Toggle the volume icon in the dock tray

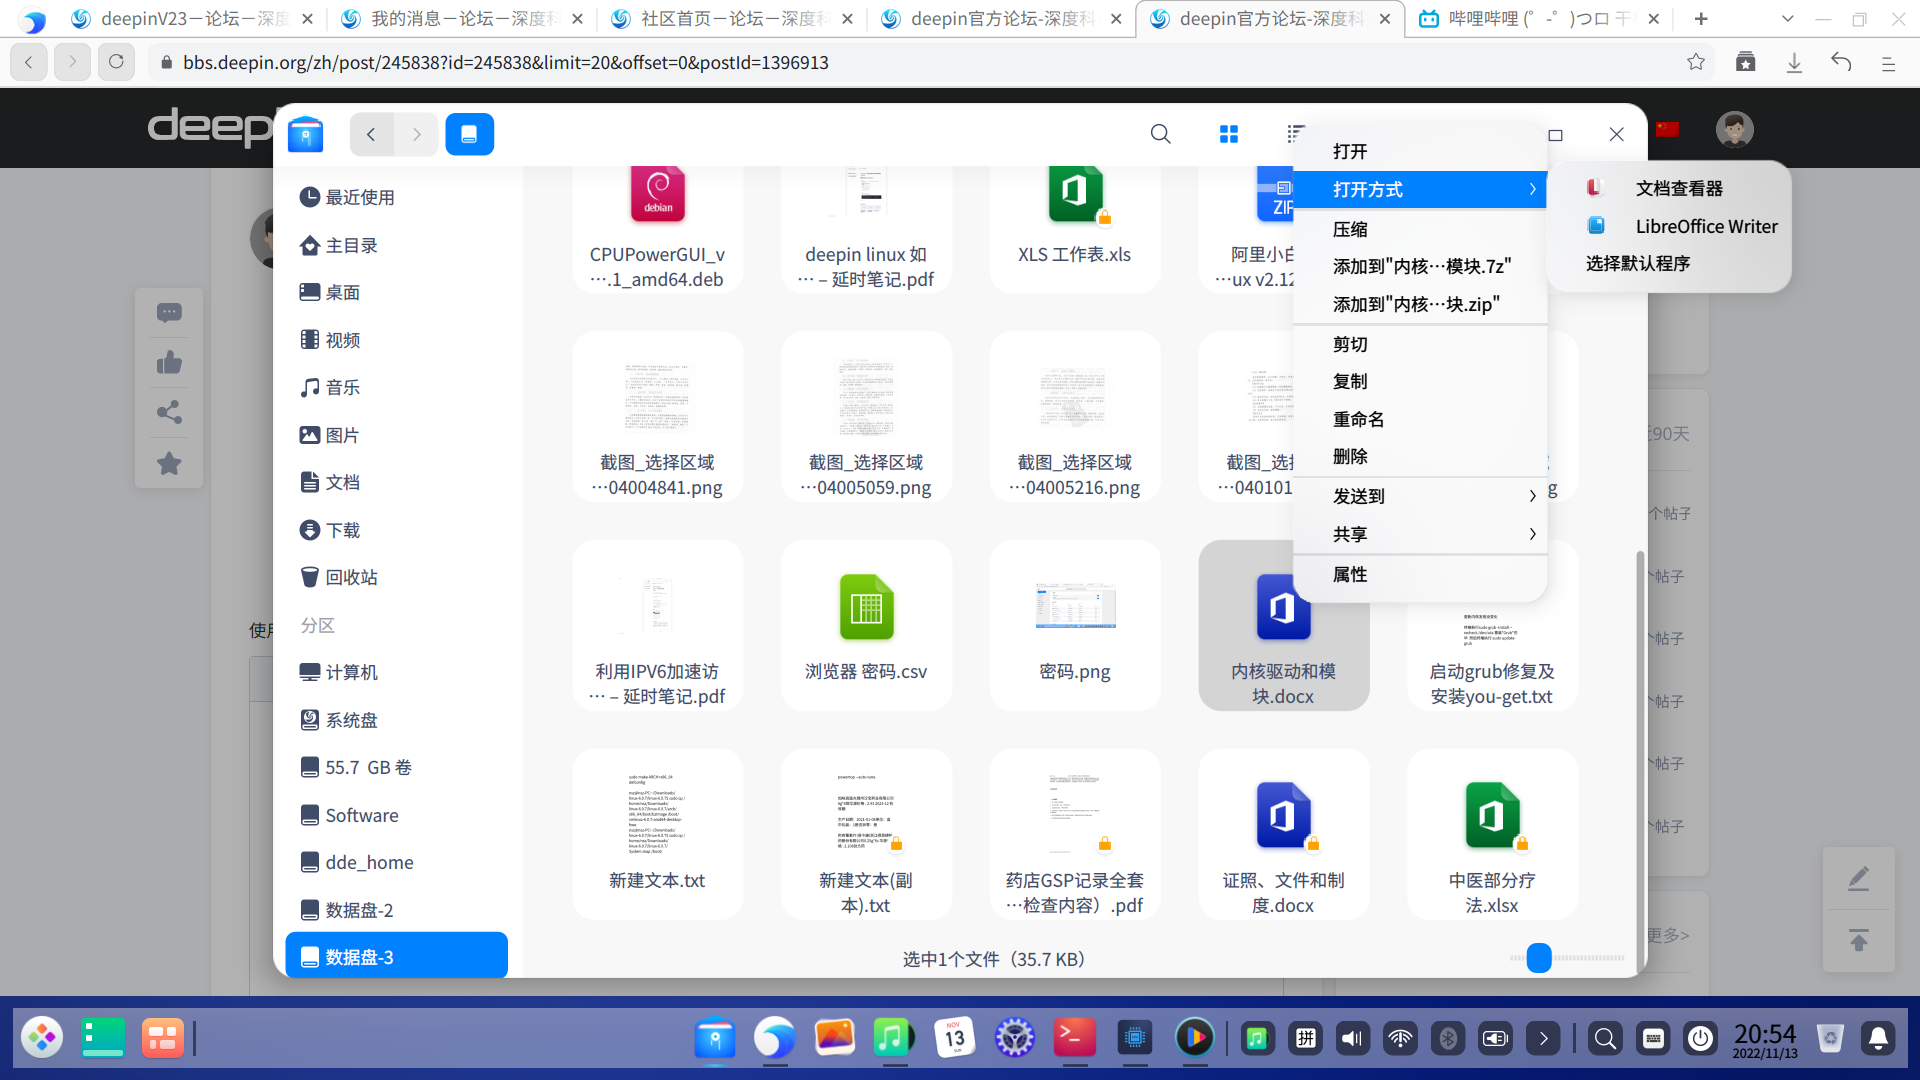tap(1352, 1038)
